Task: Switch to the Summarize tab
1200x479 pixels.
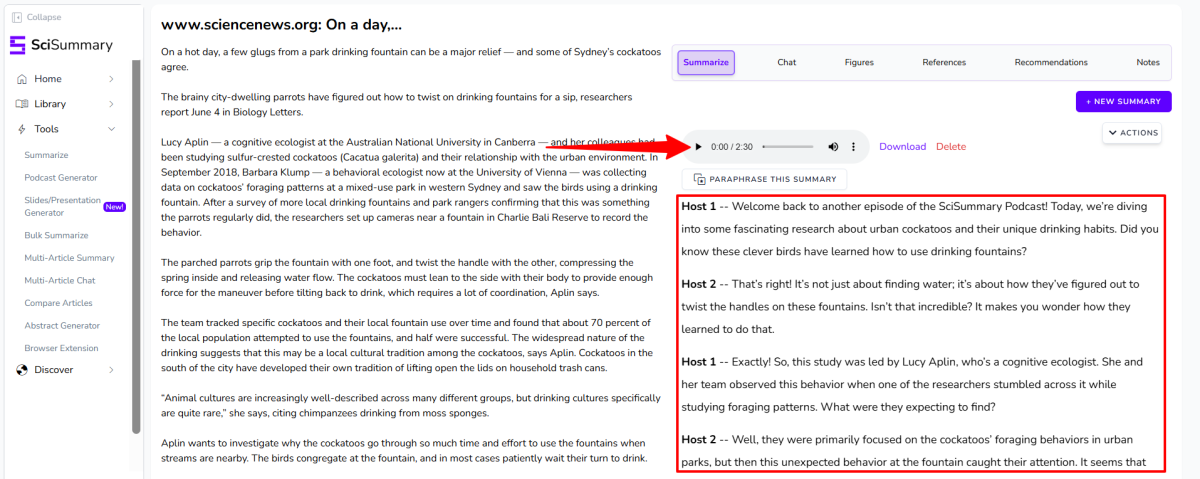Action: click(706, 63)
